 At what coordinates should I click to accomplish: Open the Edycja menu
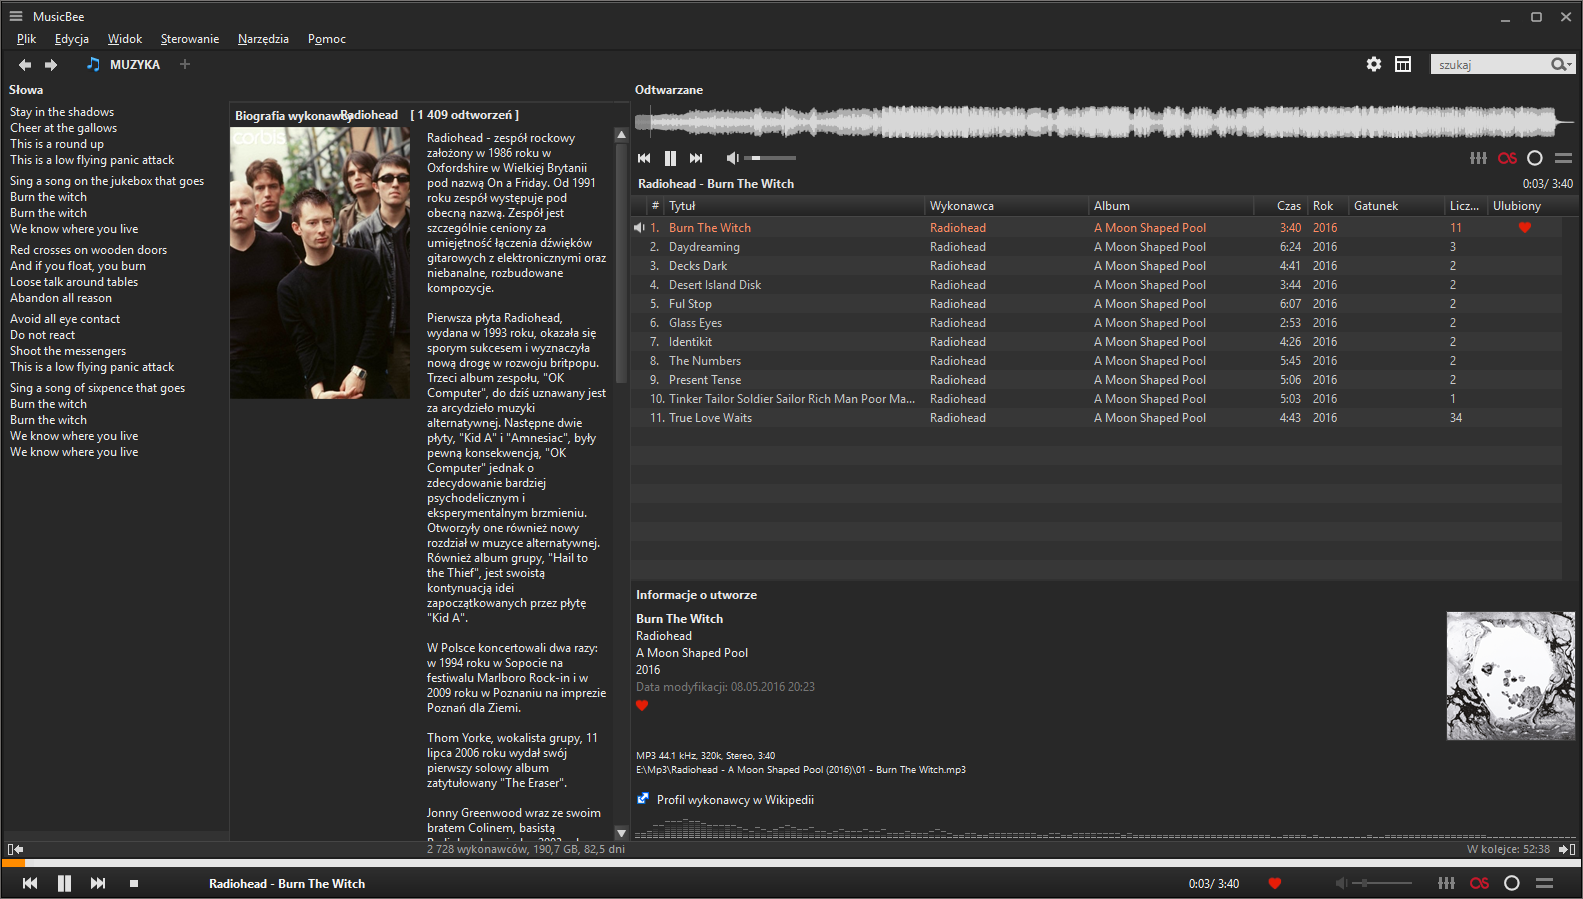(x=72, y=39)
